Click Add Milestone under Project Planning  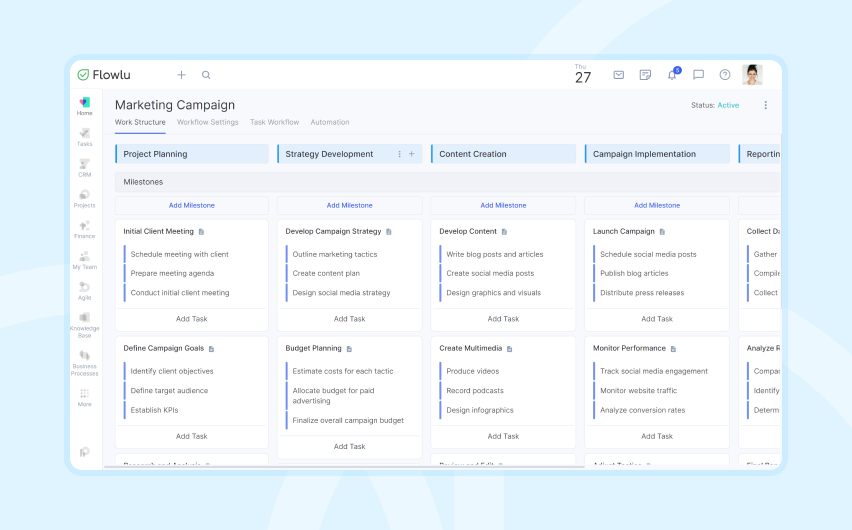[x=192, y=205]
